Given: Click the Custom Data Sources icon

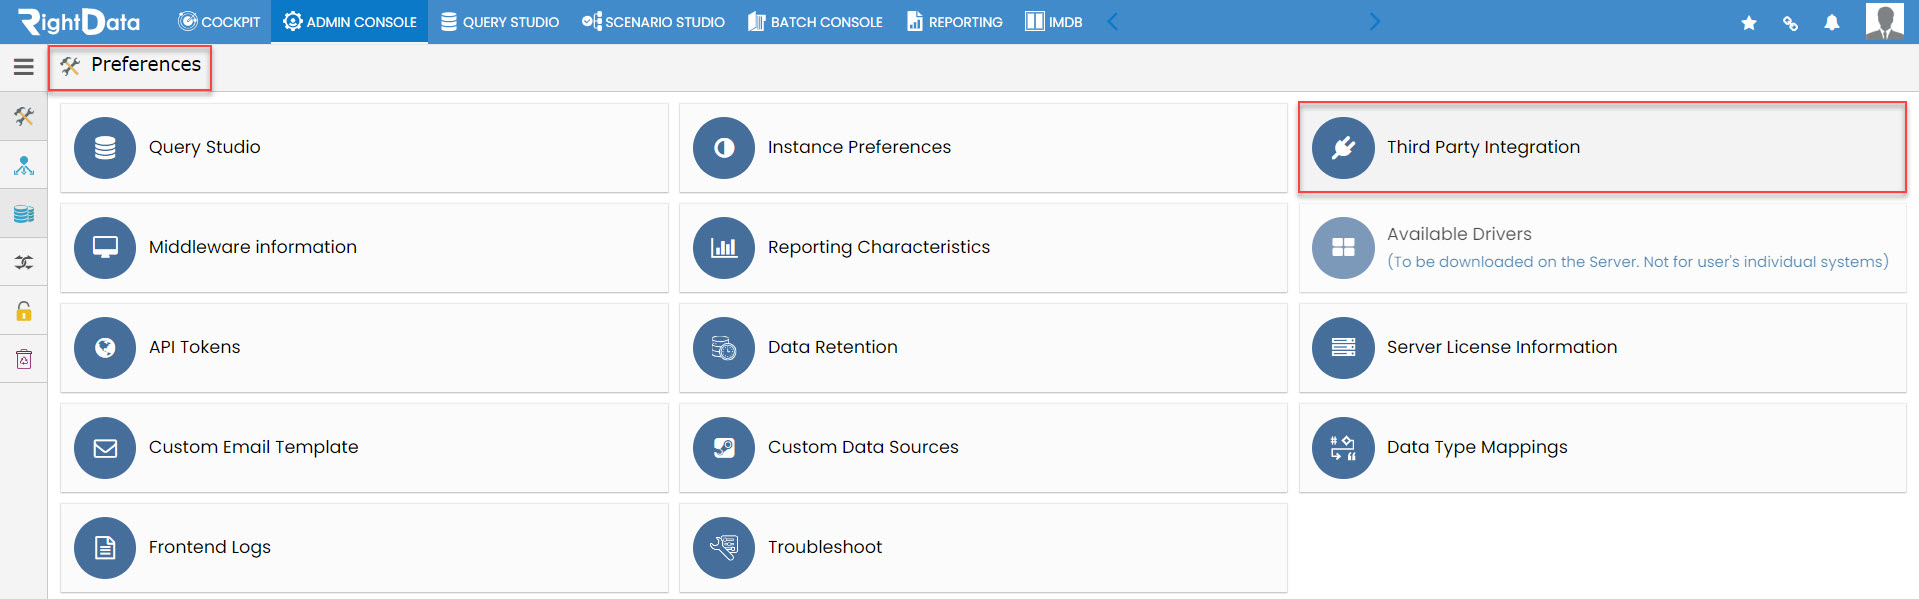Looking at the screenshot, I should [724, 448].
